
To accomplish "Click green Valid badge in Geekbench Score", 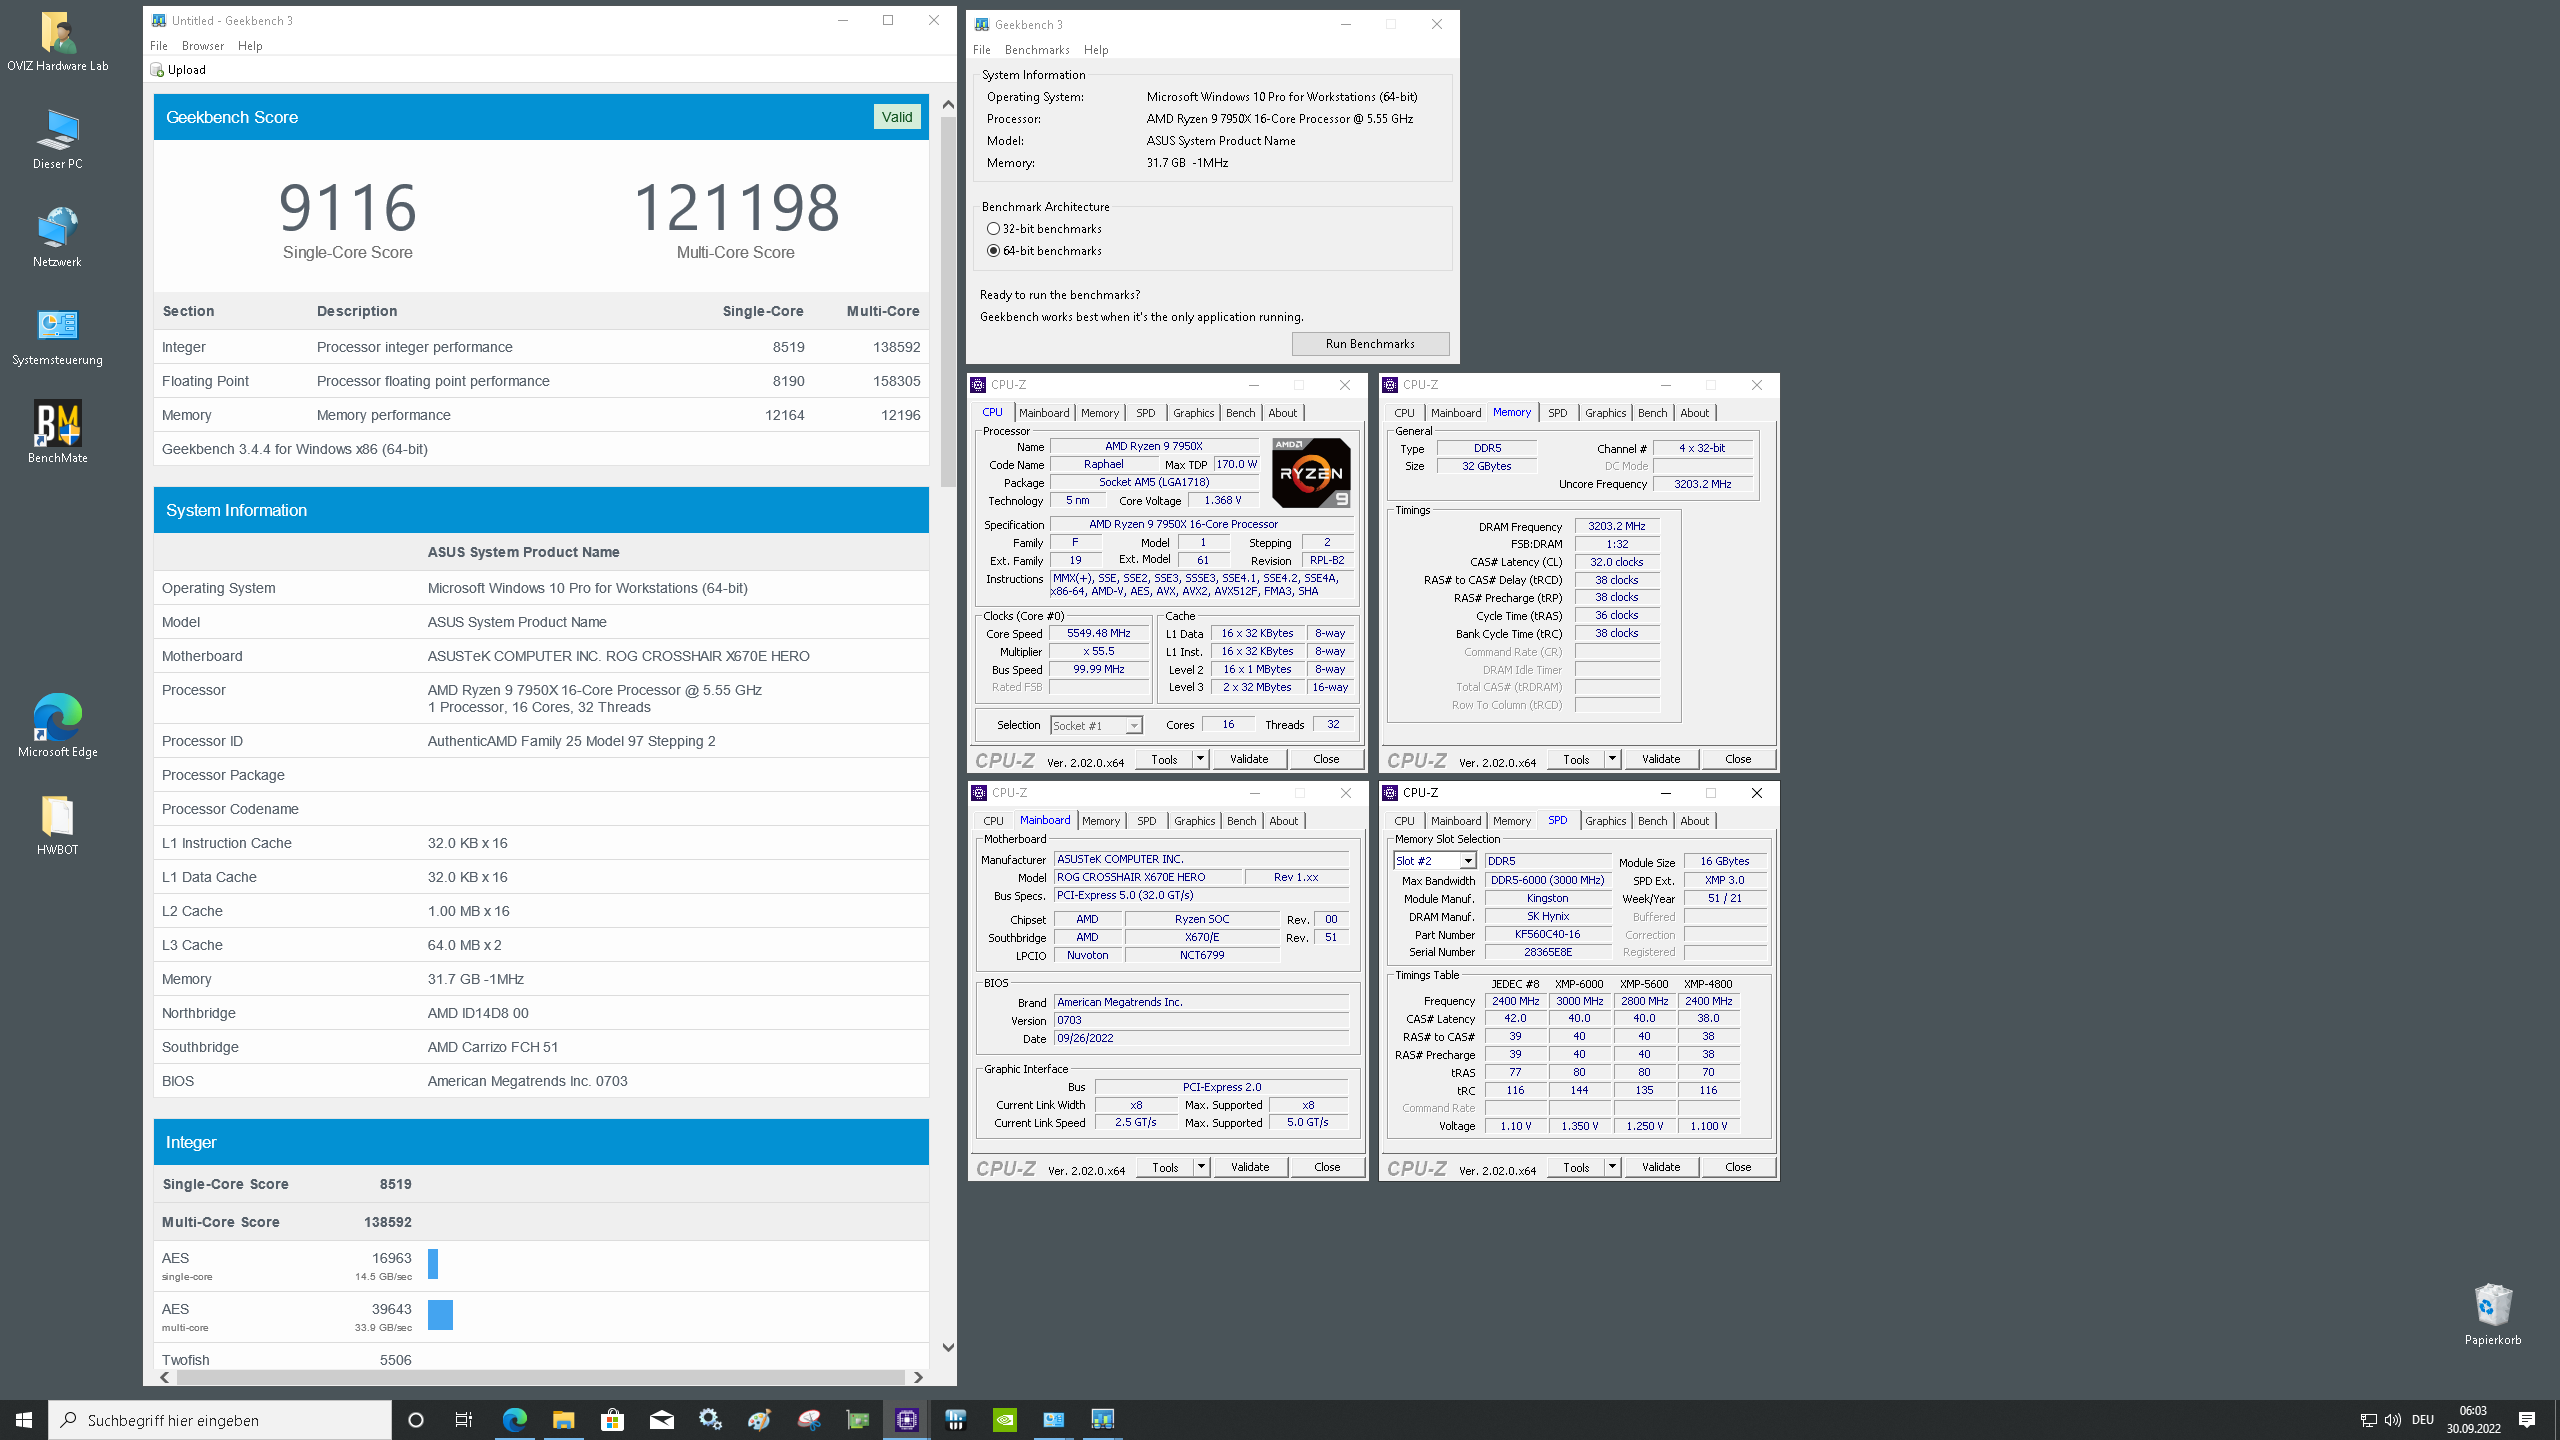I will point(896,117).
